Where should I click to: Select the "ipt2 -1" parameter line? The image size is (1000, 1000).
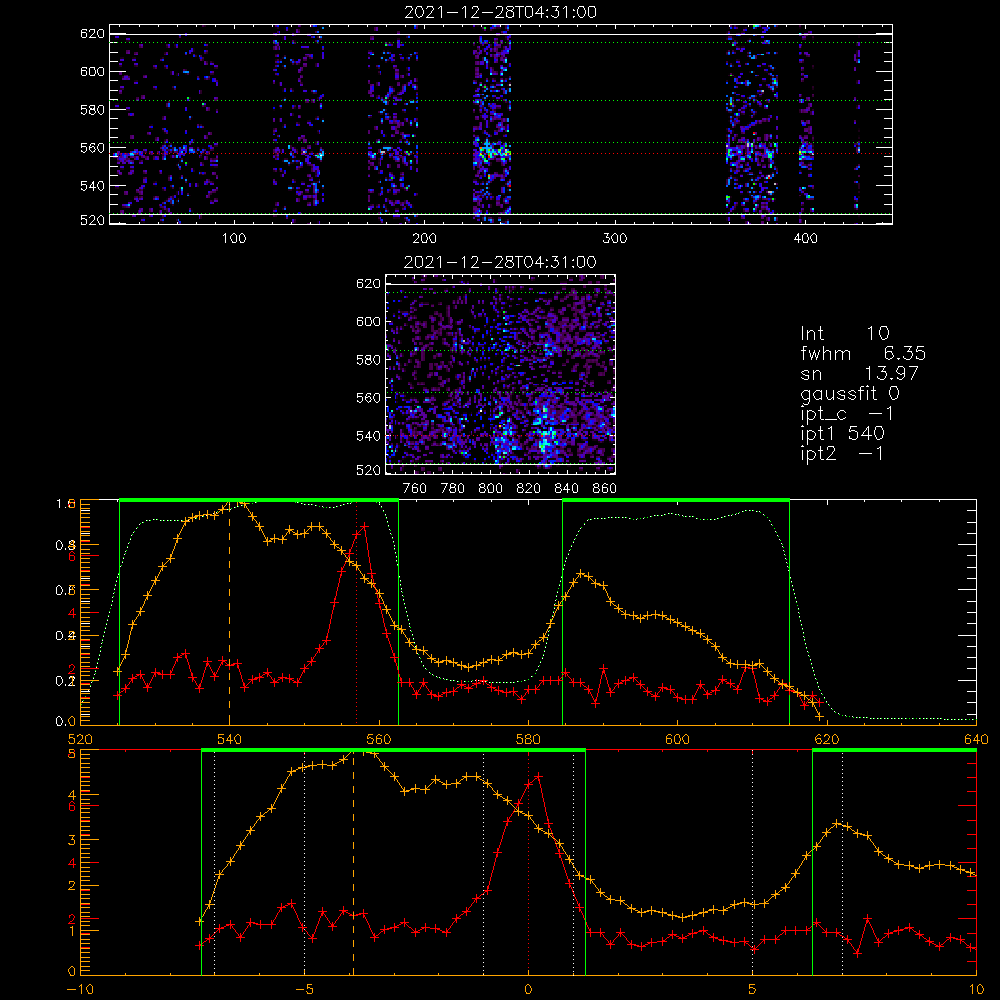point(842,454)
